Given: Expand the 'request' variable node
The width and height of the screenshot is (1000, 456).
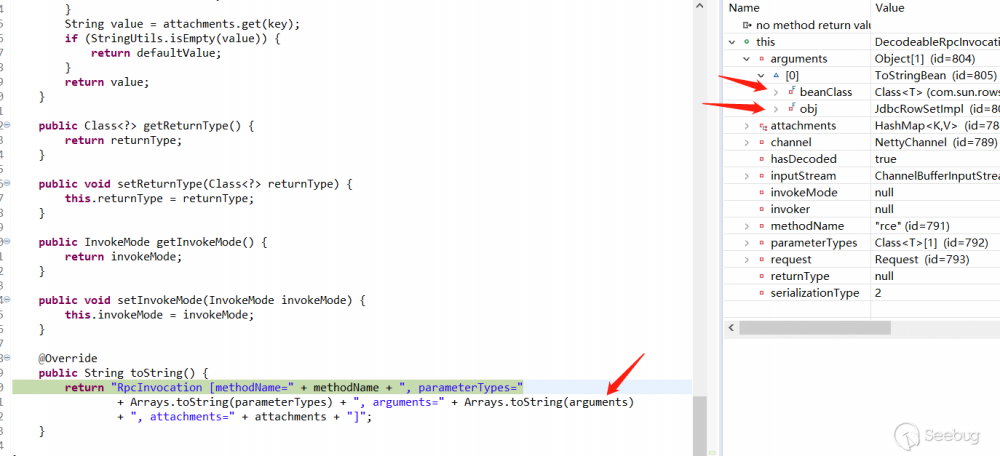Looking at the screenshot, I should click(x=747, y=260).
